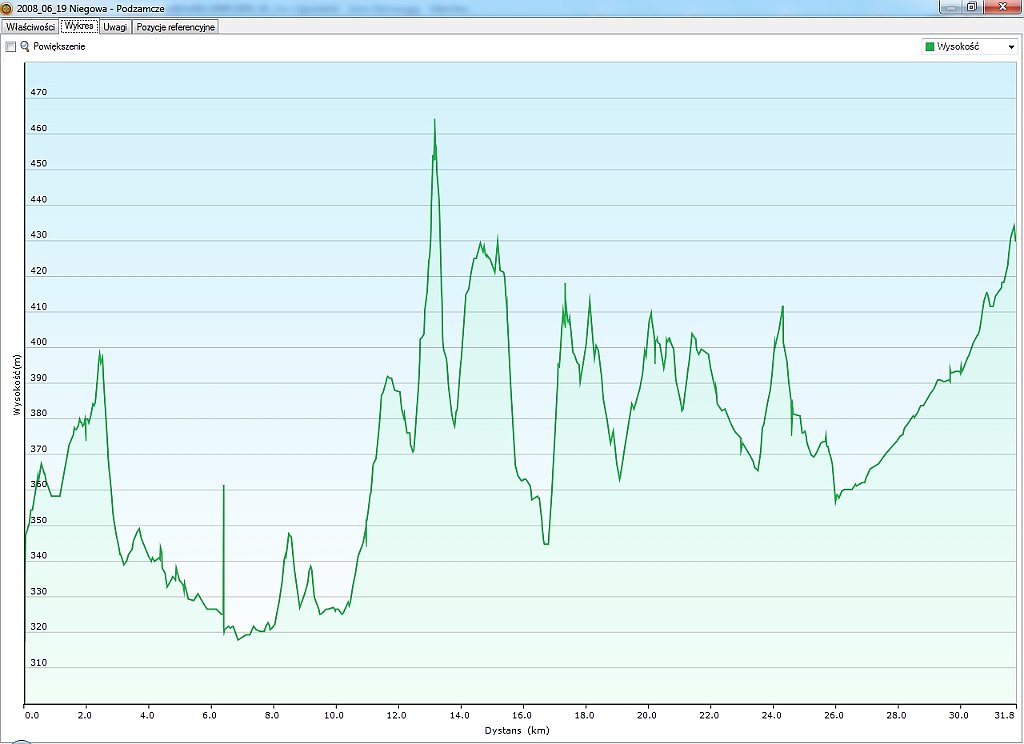The width and height of the screenshot is (1024, 744).
Task: Switch to the Właściwości tab
Action: 29,27
